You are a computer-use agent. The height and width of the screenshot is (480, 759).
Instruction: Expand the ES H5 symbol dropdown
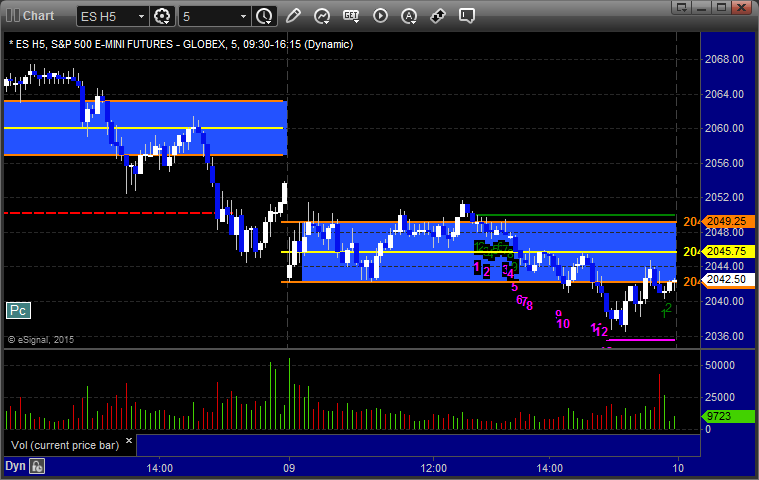click(x=141, y=16)
